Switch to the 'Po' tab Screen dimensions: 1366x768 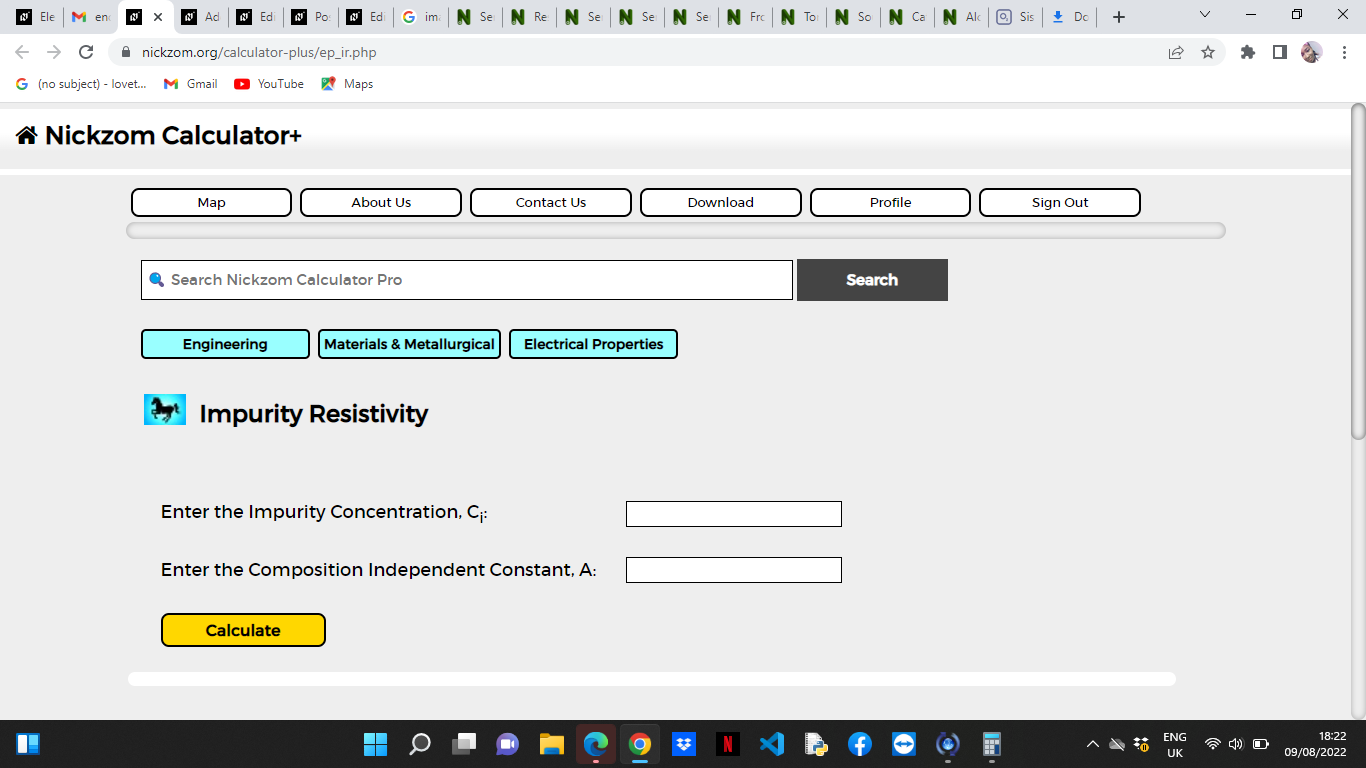(x=310, y=17)
